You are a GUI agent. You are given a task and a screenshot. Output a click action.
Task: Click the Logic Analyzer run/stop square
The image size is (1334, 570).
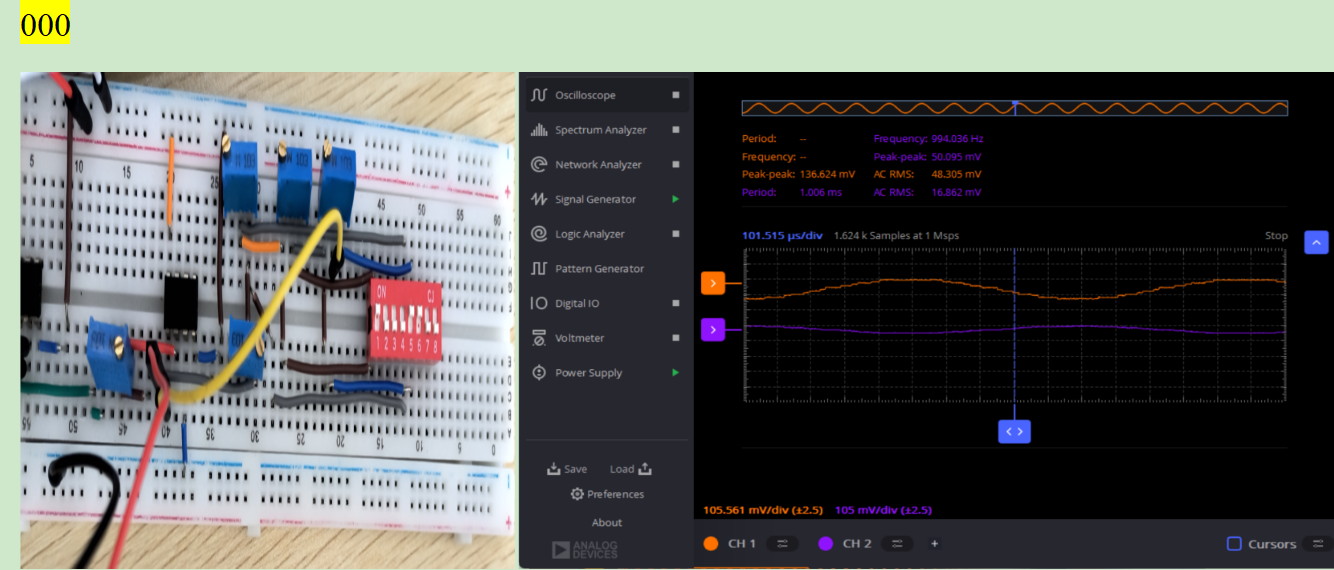676,234
